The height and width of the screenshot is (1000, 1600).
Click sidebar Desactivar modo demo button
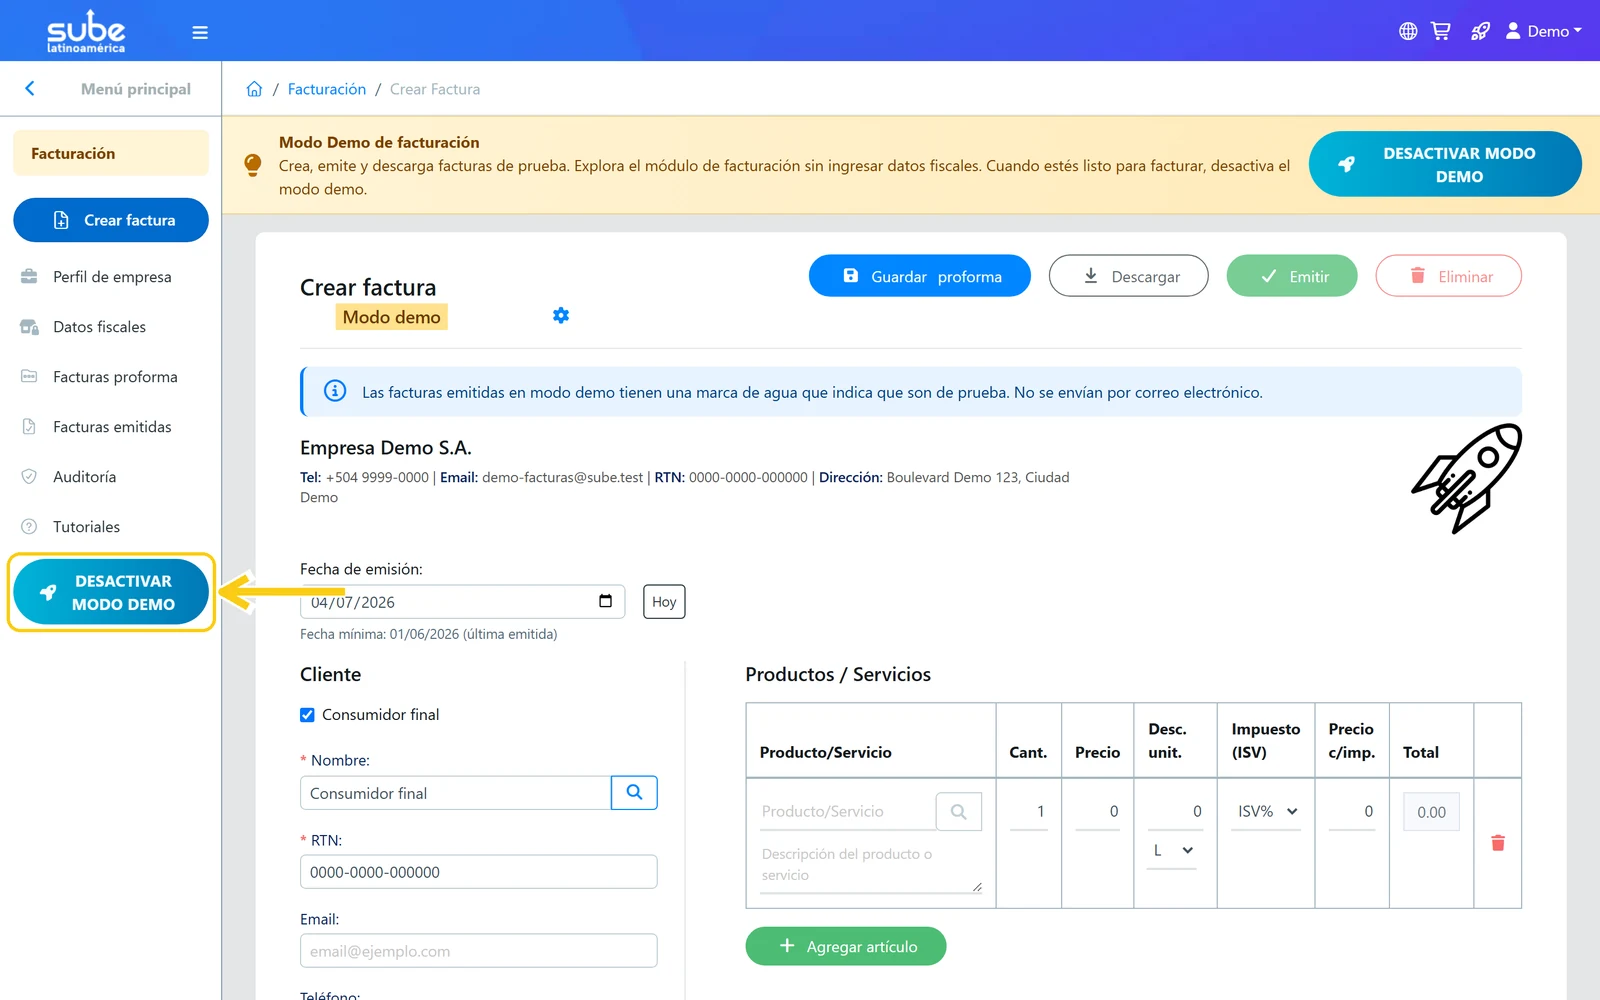coord(111,592)
